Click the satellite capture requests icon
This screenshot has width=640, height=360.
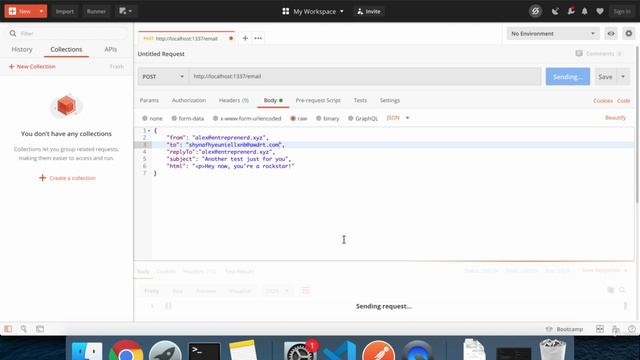pos(555,11)
